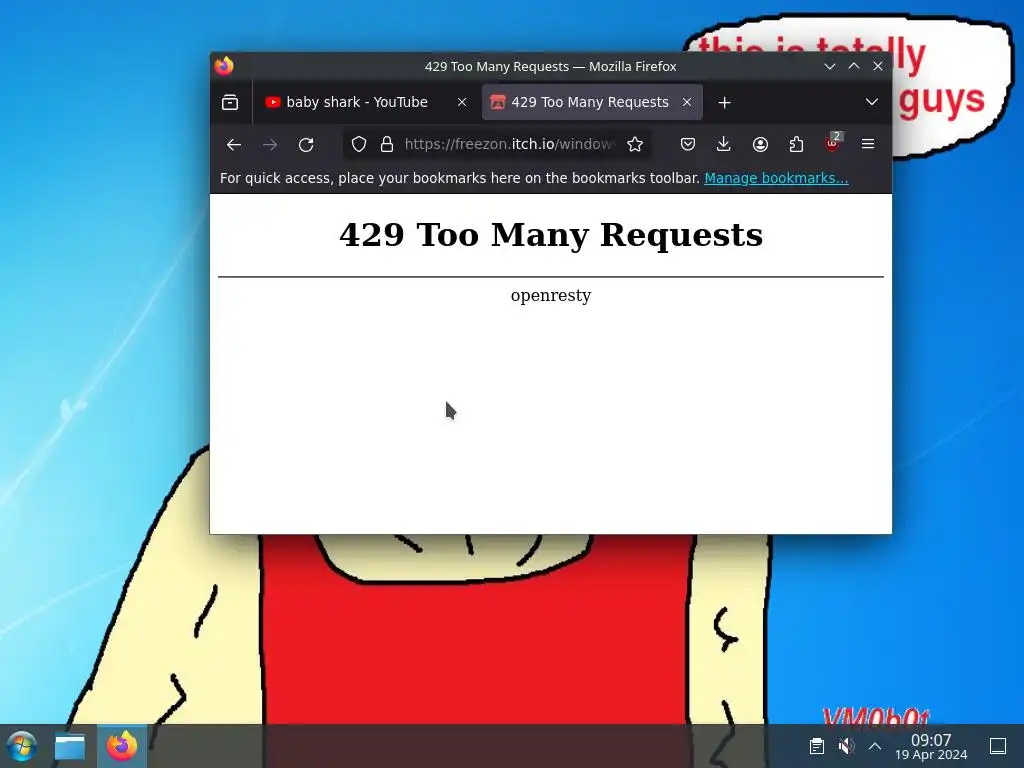Open clipboard tray icon
This screenshot has width=1024, height=768.
tap(816, 746)
